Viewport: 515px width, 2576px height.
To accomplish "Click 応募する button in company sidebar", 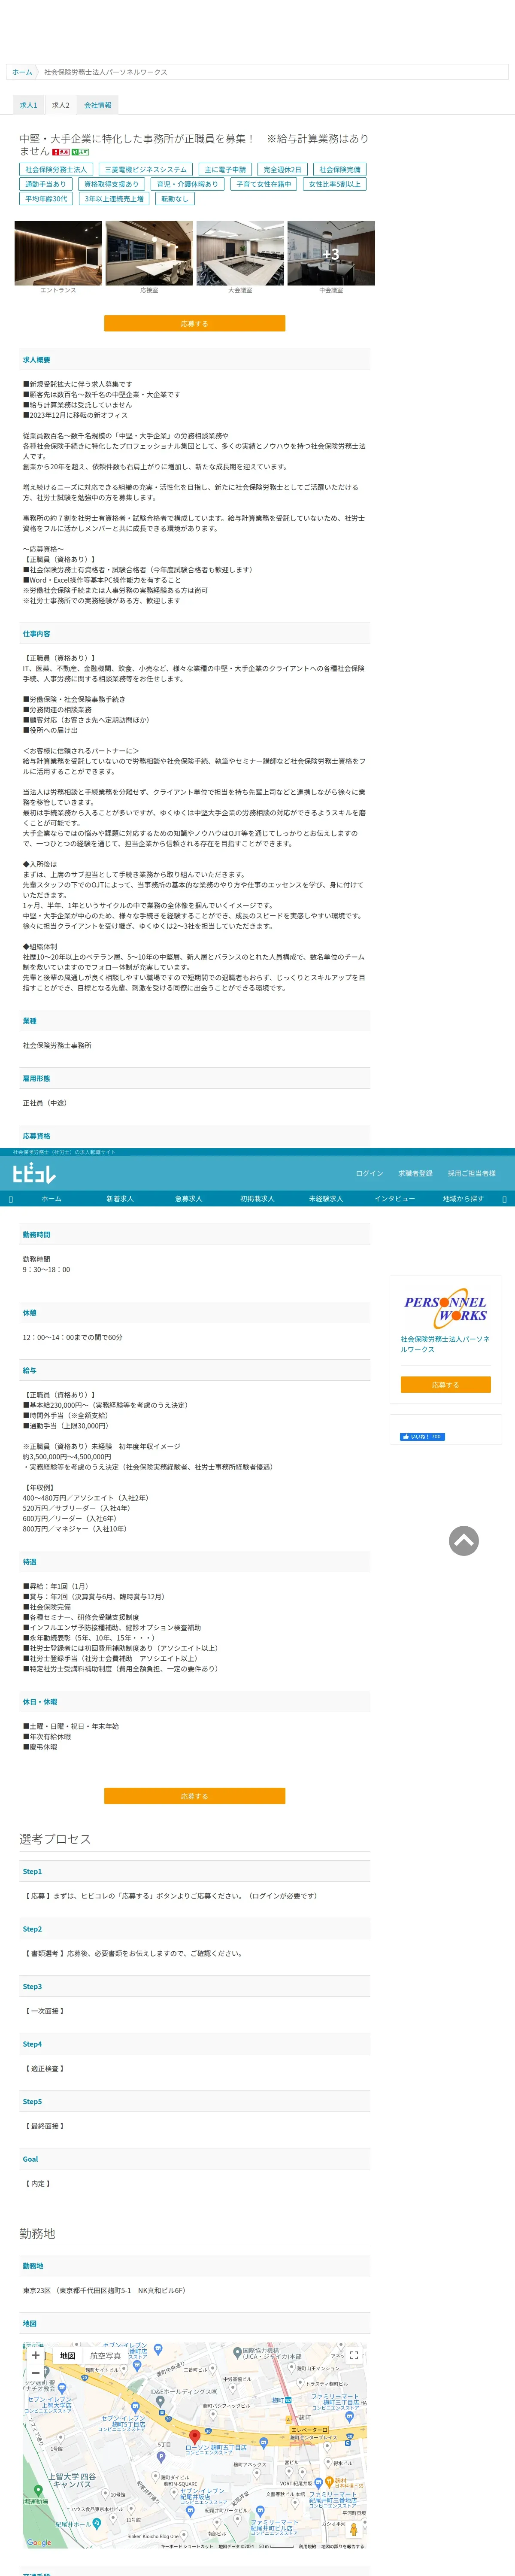I will (445, 1385).
